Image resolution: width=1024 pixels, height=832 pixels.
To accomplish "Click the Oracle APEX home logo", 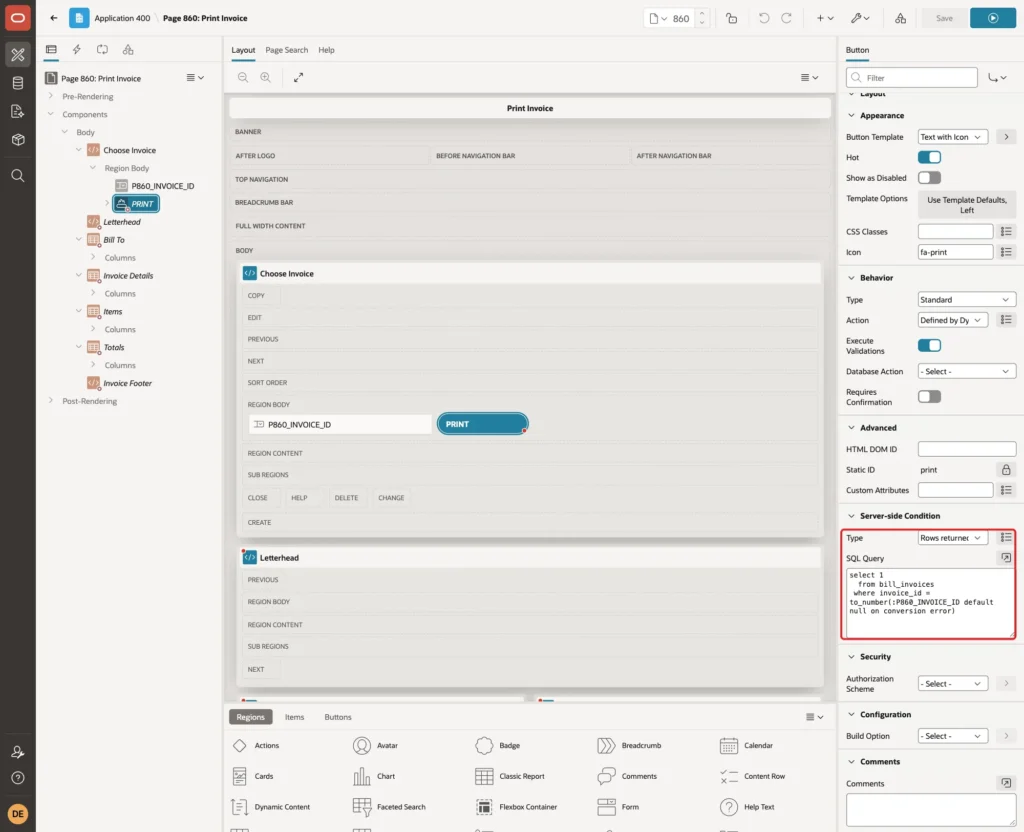I will (18, 18).
